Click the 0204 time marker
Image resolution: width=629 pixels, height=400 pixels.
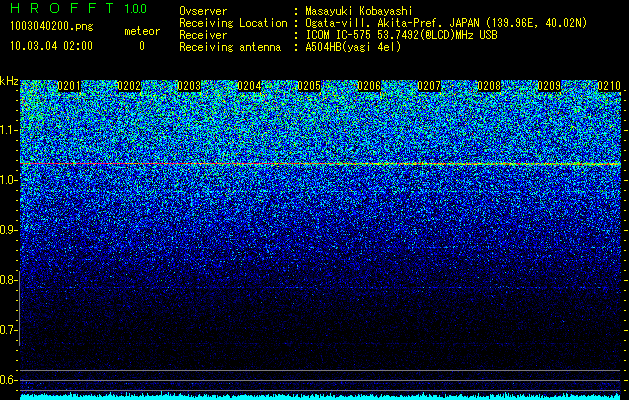pyautogui.click(x=249, y=86)
